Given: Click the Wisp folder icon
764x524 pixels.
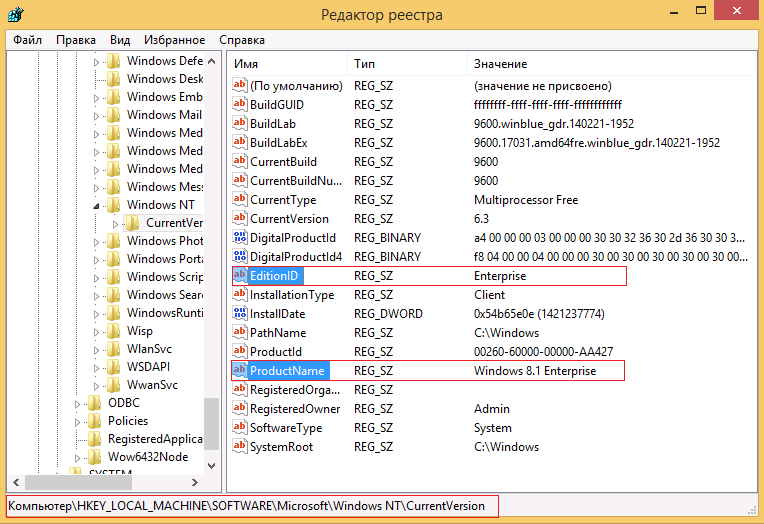Looking at the screenshot, I should 114,331.
